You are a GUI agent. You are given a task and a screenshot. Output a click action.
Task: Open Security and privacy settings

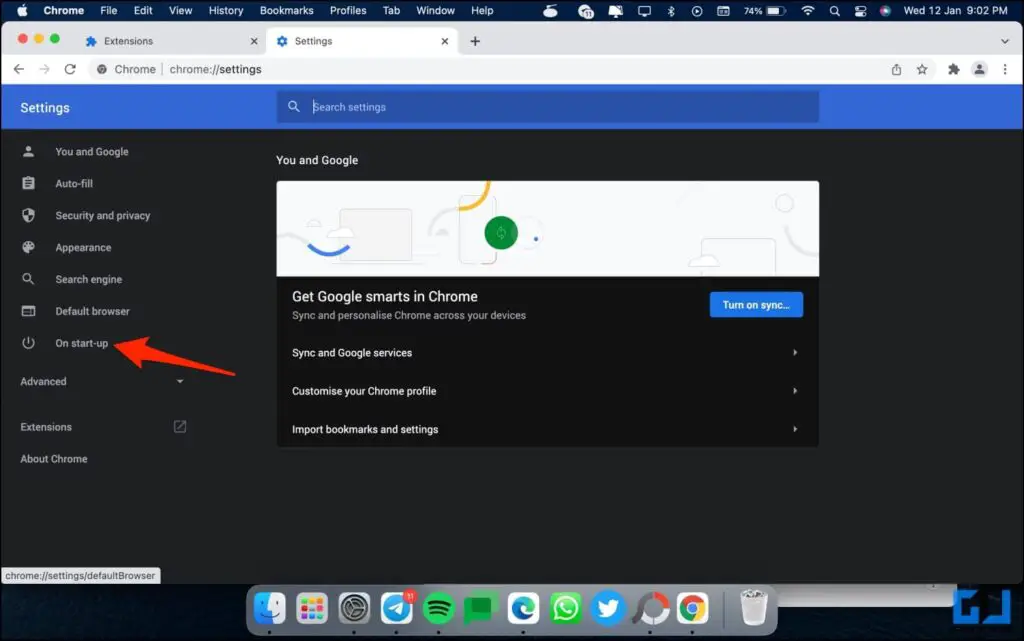103,215
